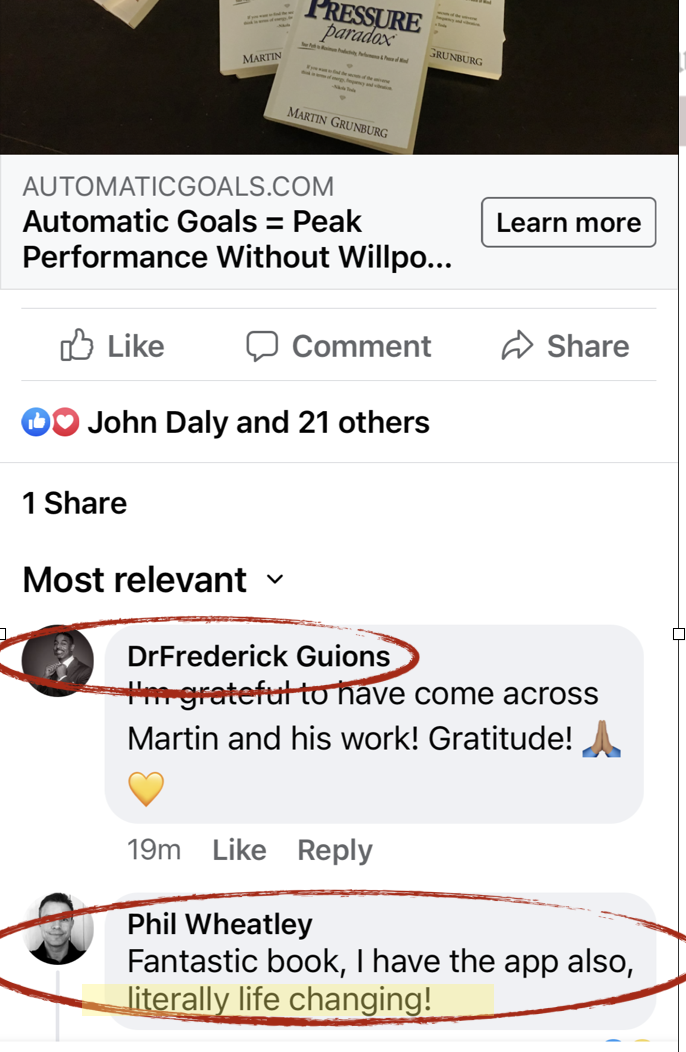Click the blue like reaction icon

pyautogui.click(x=36, y=422)
